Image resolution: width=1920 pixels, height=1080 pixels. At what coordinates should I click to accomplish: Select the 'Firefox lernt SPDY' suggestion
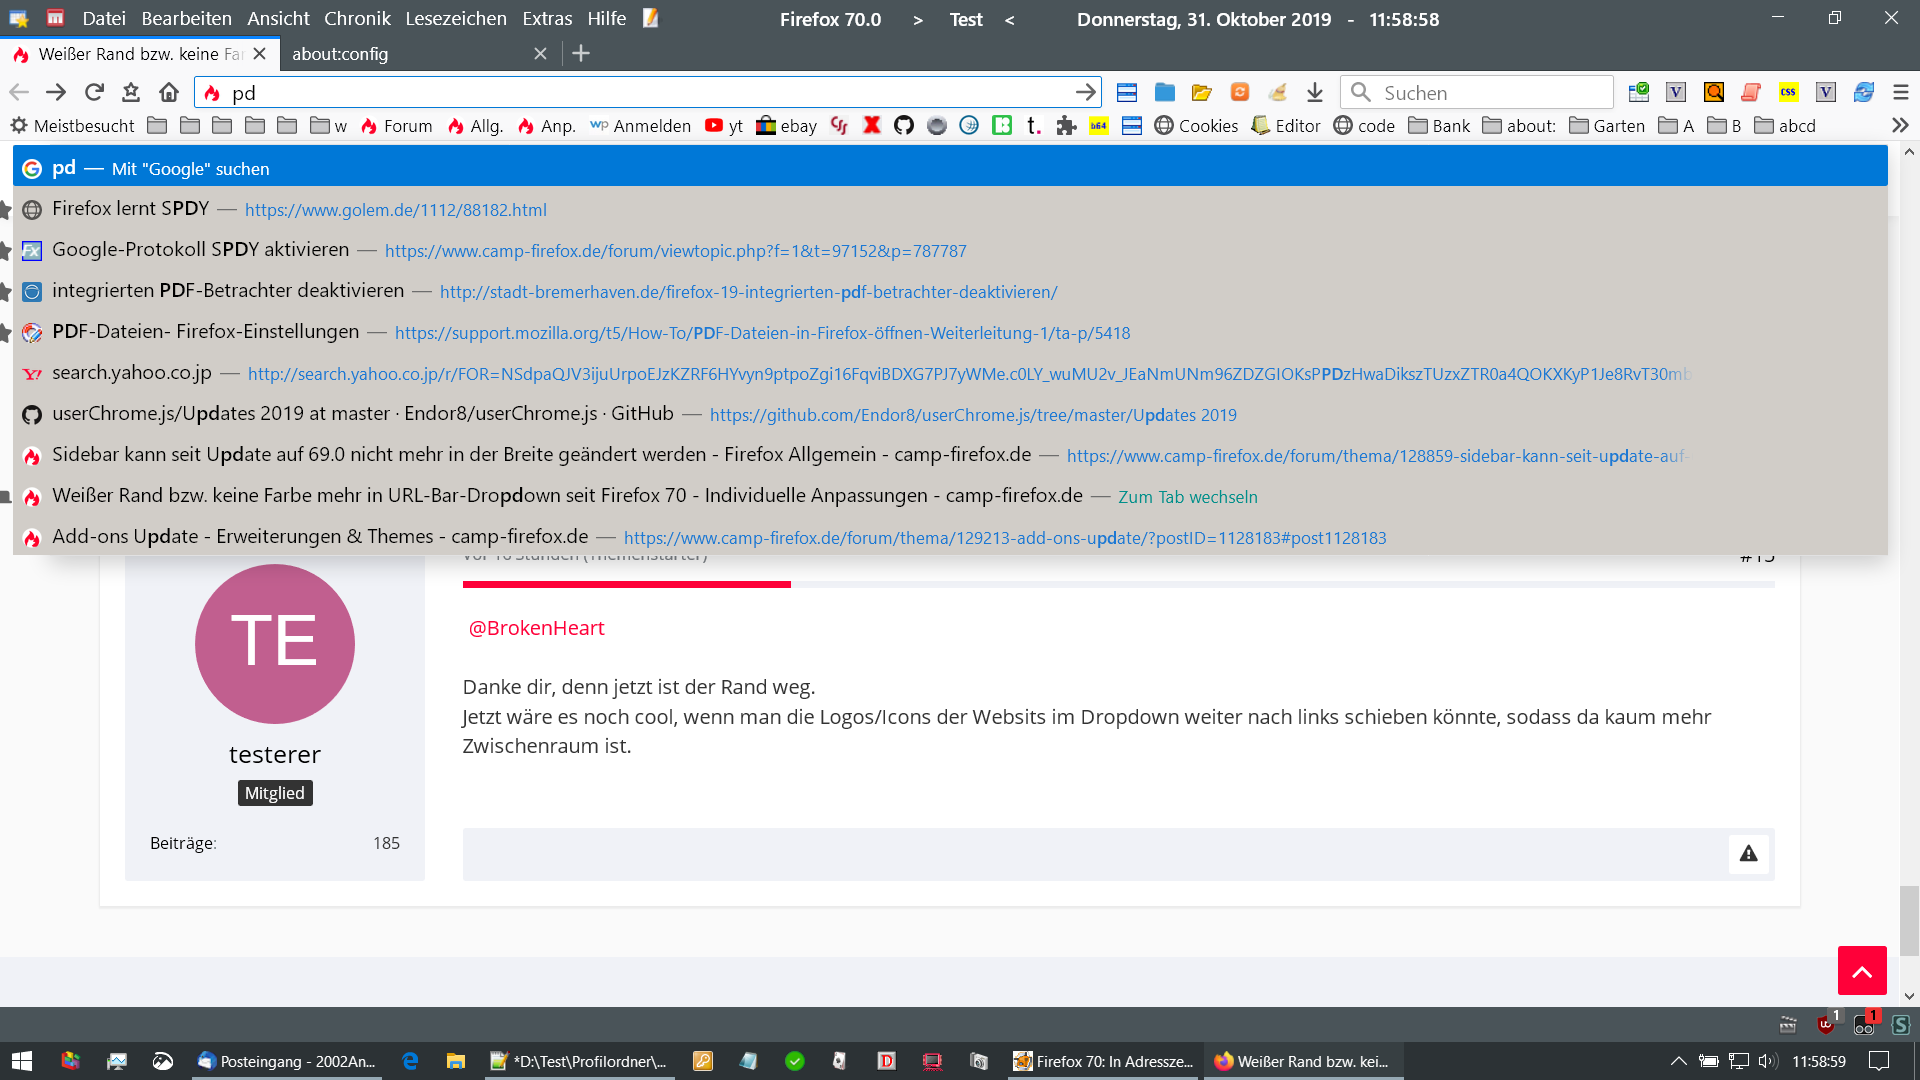pyautogui.click(x=131, y=209)
